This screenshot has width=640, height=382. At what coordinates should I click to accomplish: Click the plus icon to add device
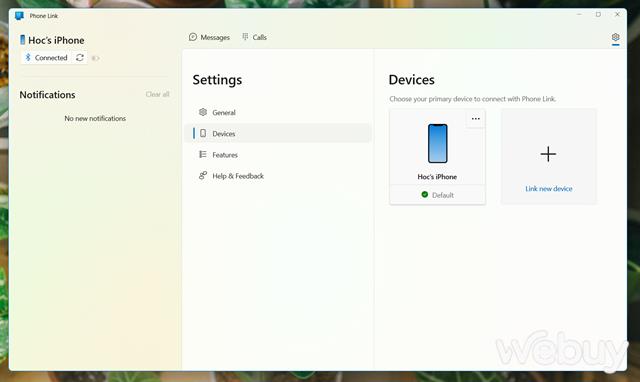[548, 154]
